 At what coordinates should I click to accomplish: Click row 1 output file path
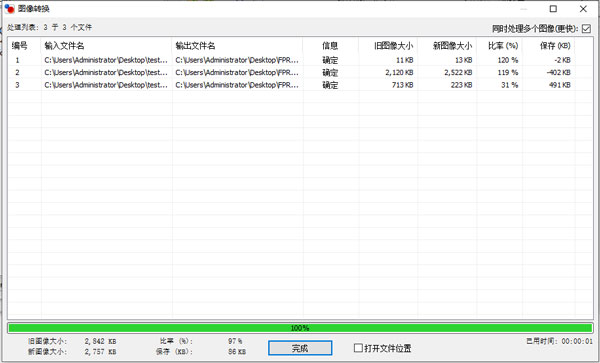(237, 60)
